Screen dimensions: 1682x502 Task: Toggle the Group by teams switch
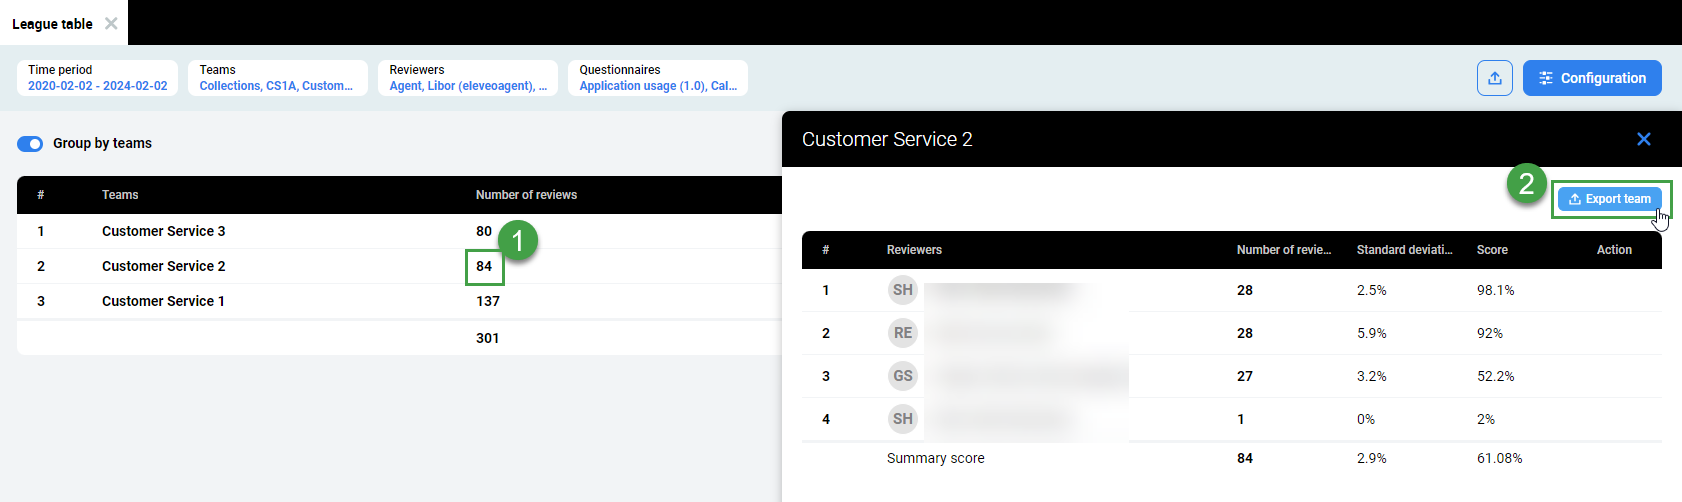[x=30, y=143]
